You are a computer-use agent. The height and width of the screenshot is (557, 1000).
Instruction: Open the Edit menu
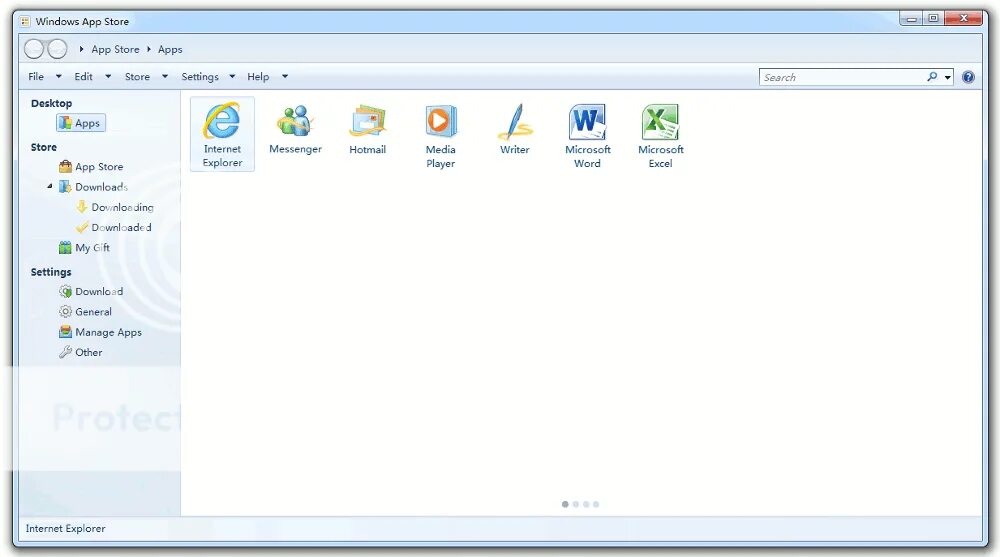84,77
